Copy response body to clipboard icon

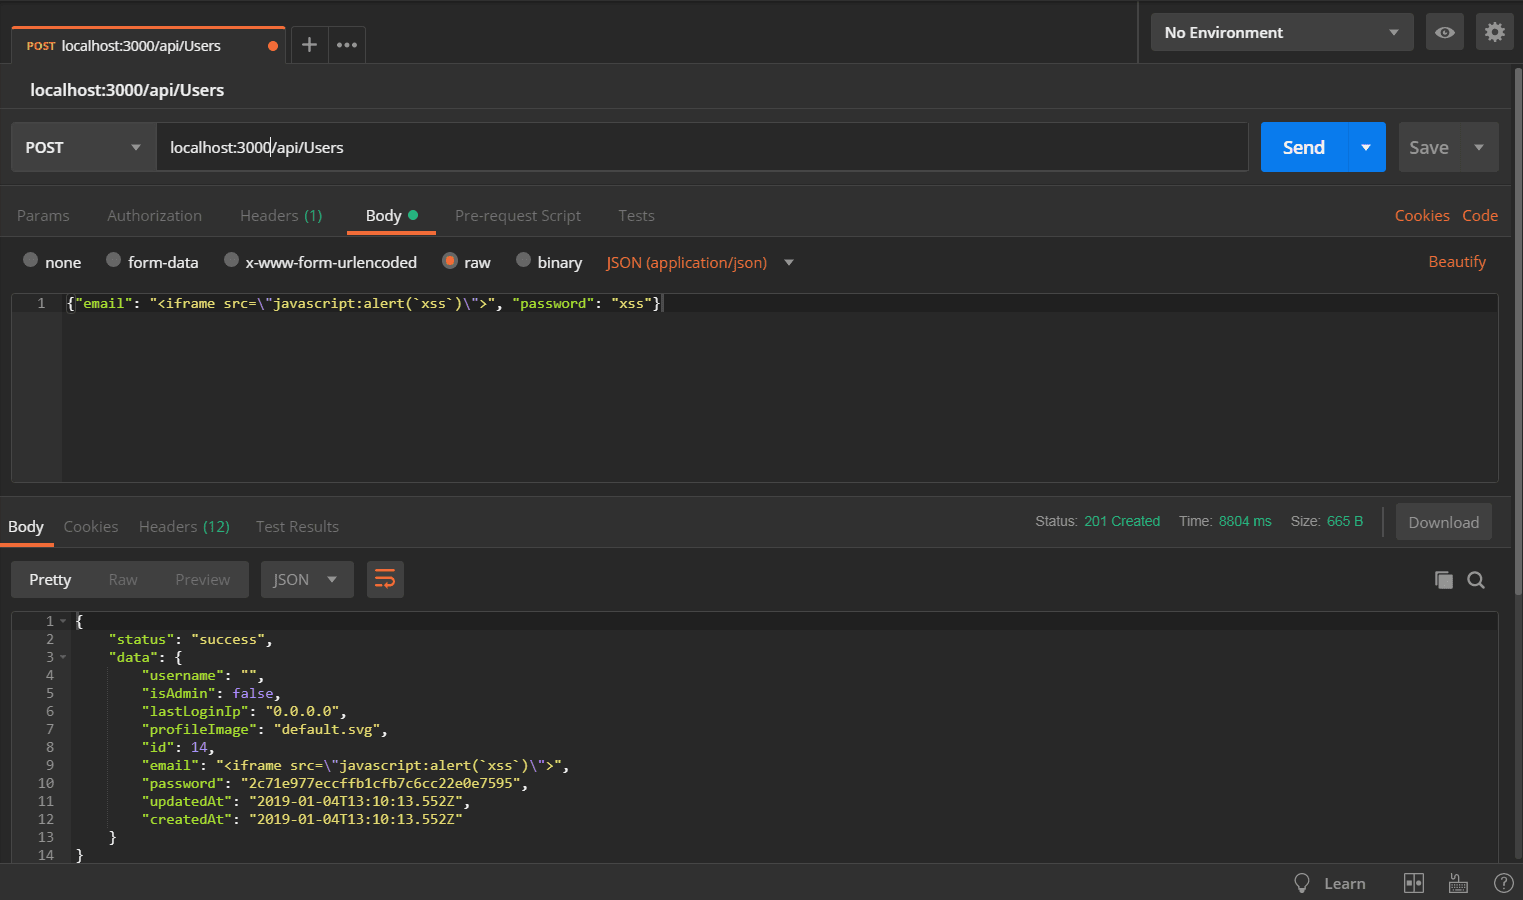(1443, 580)
